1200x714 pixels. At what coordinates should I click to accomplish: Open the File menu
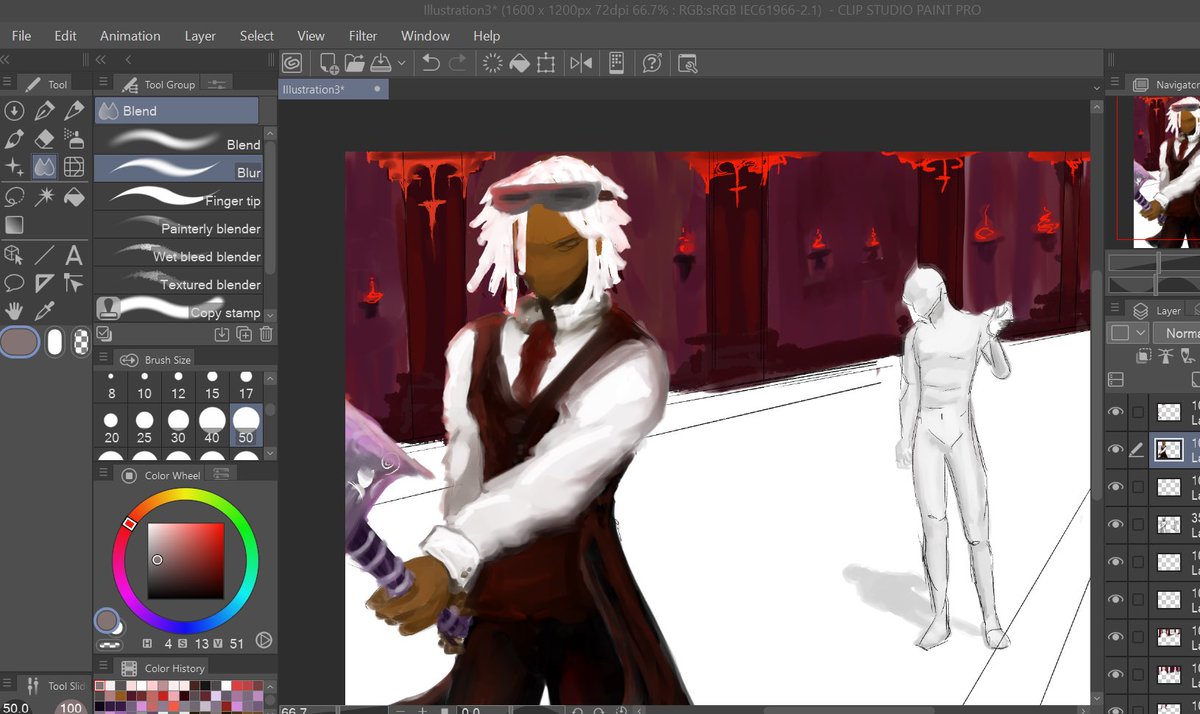pos(21,35)
